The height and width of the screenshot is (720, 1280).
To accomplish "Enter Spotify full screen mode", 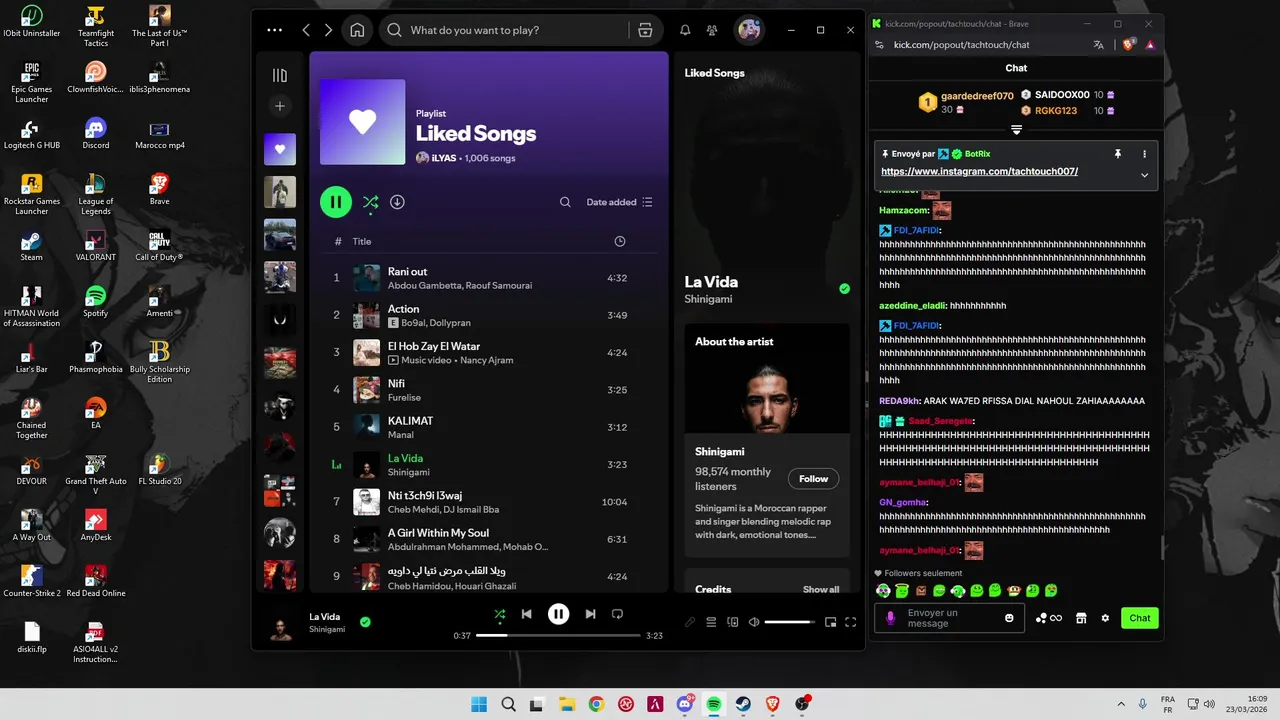I will pyautogui.click(x=851, y=622).
